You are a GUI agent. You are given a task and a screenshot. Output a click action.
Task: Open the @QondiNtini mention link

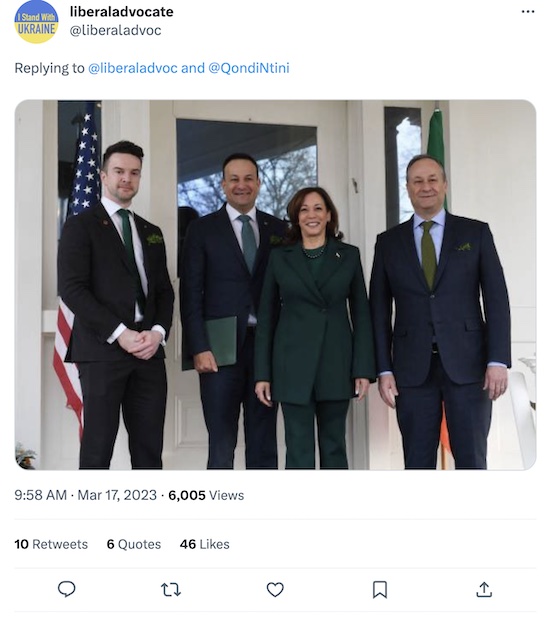(x=249, y=68)
